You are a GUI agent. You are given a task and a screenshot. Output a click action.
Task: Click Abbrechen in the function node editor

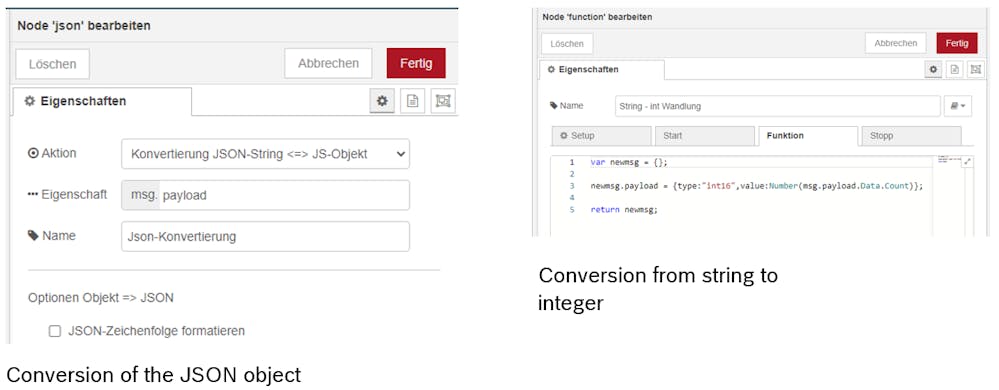click(x=895, y=43)
